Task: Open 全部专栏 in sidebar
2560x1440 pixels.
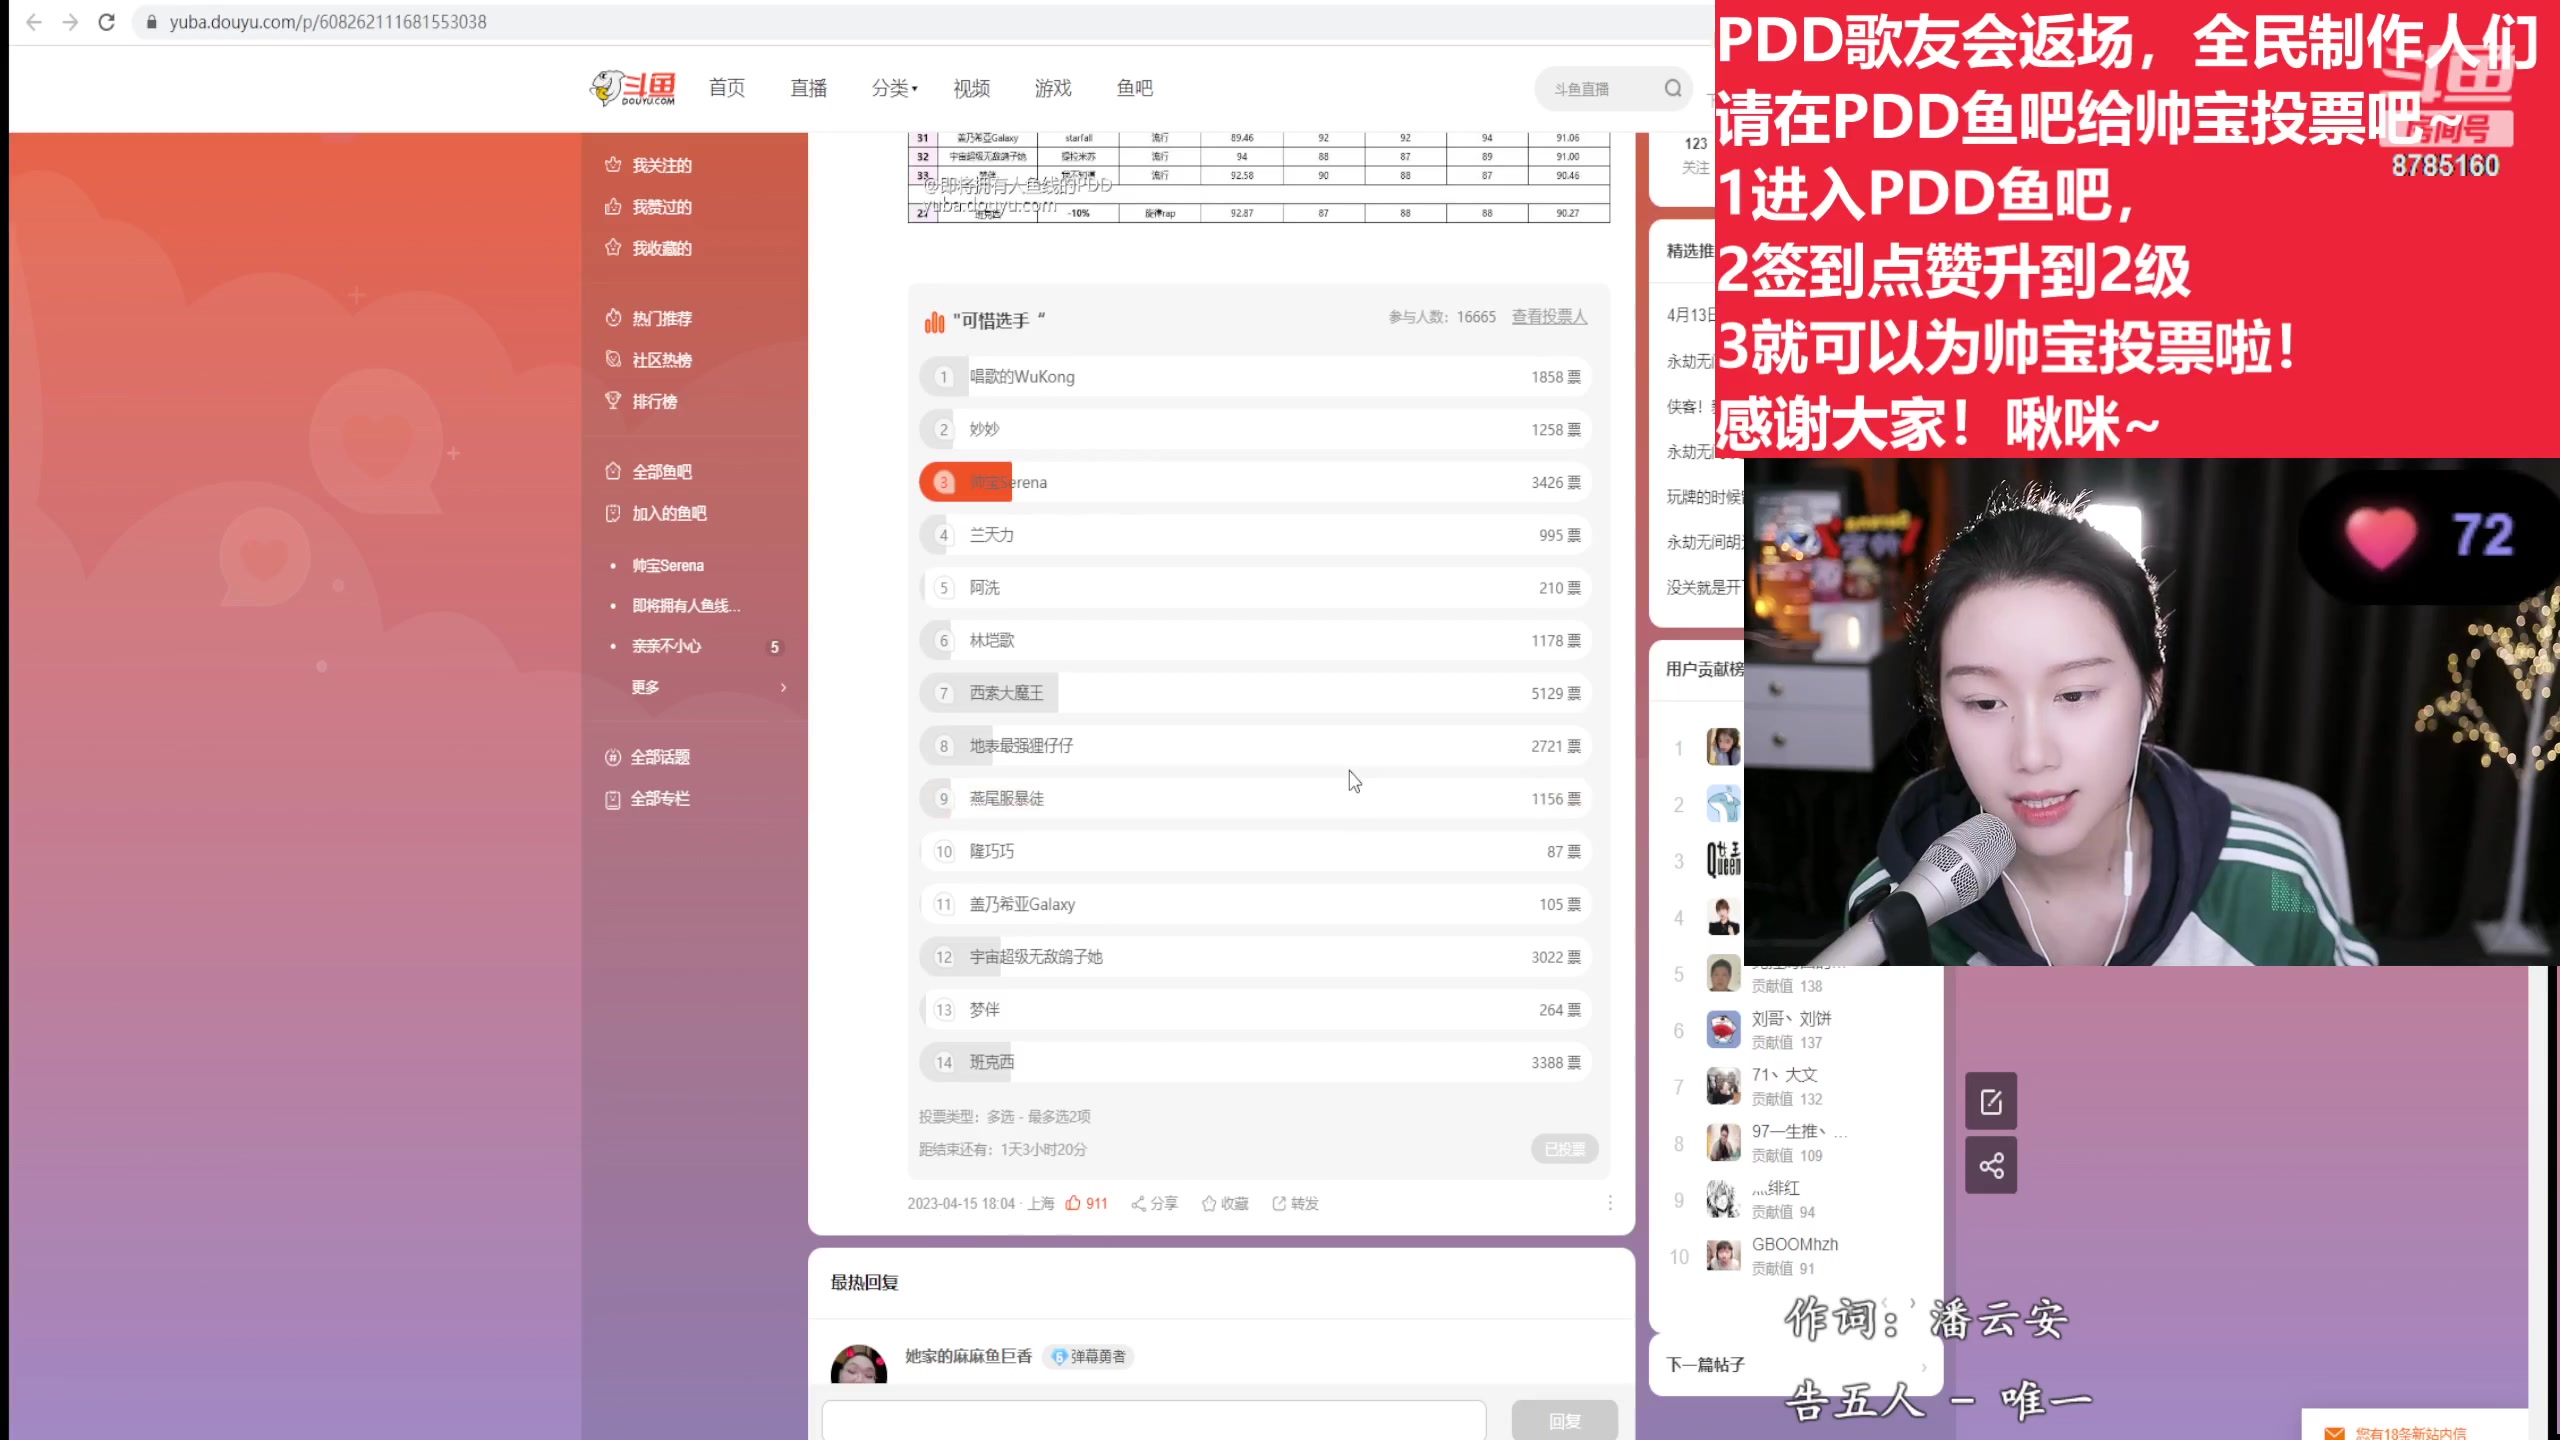Action: (x=648, y=799)
